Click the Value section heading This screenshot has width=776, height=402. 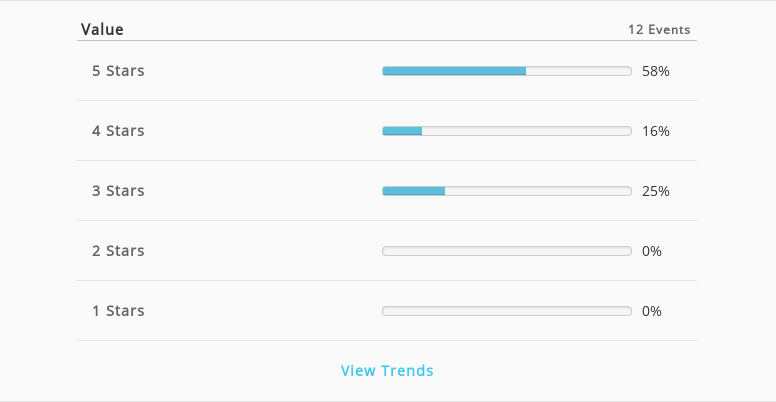pyautogui.click(x=102, y=29)
